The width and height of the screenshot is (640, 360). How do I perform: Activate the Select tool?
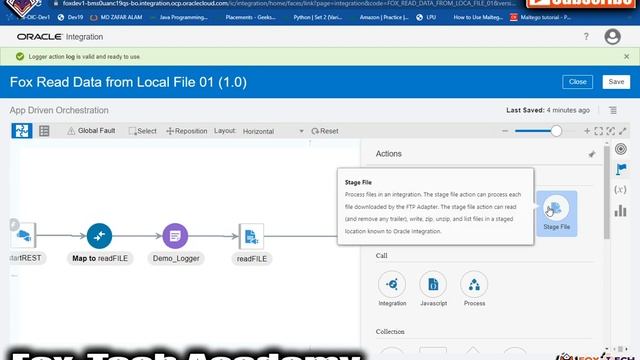point(142,131)
